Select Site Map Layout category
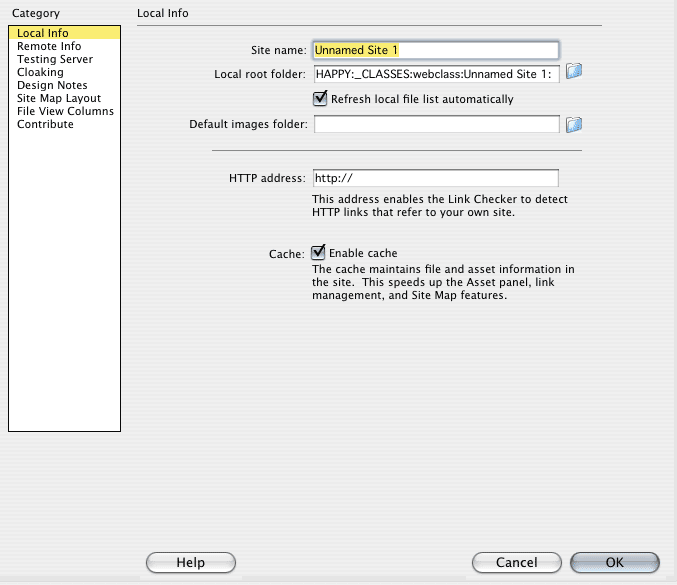Viewport: 677px width, 585px height. (59, 98)
